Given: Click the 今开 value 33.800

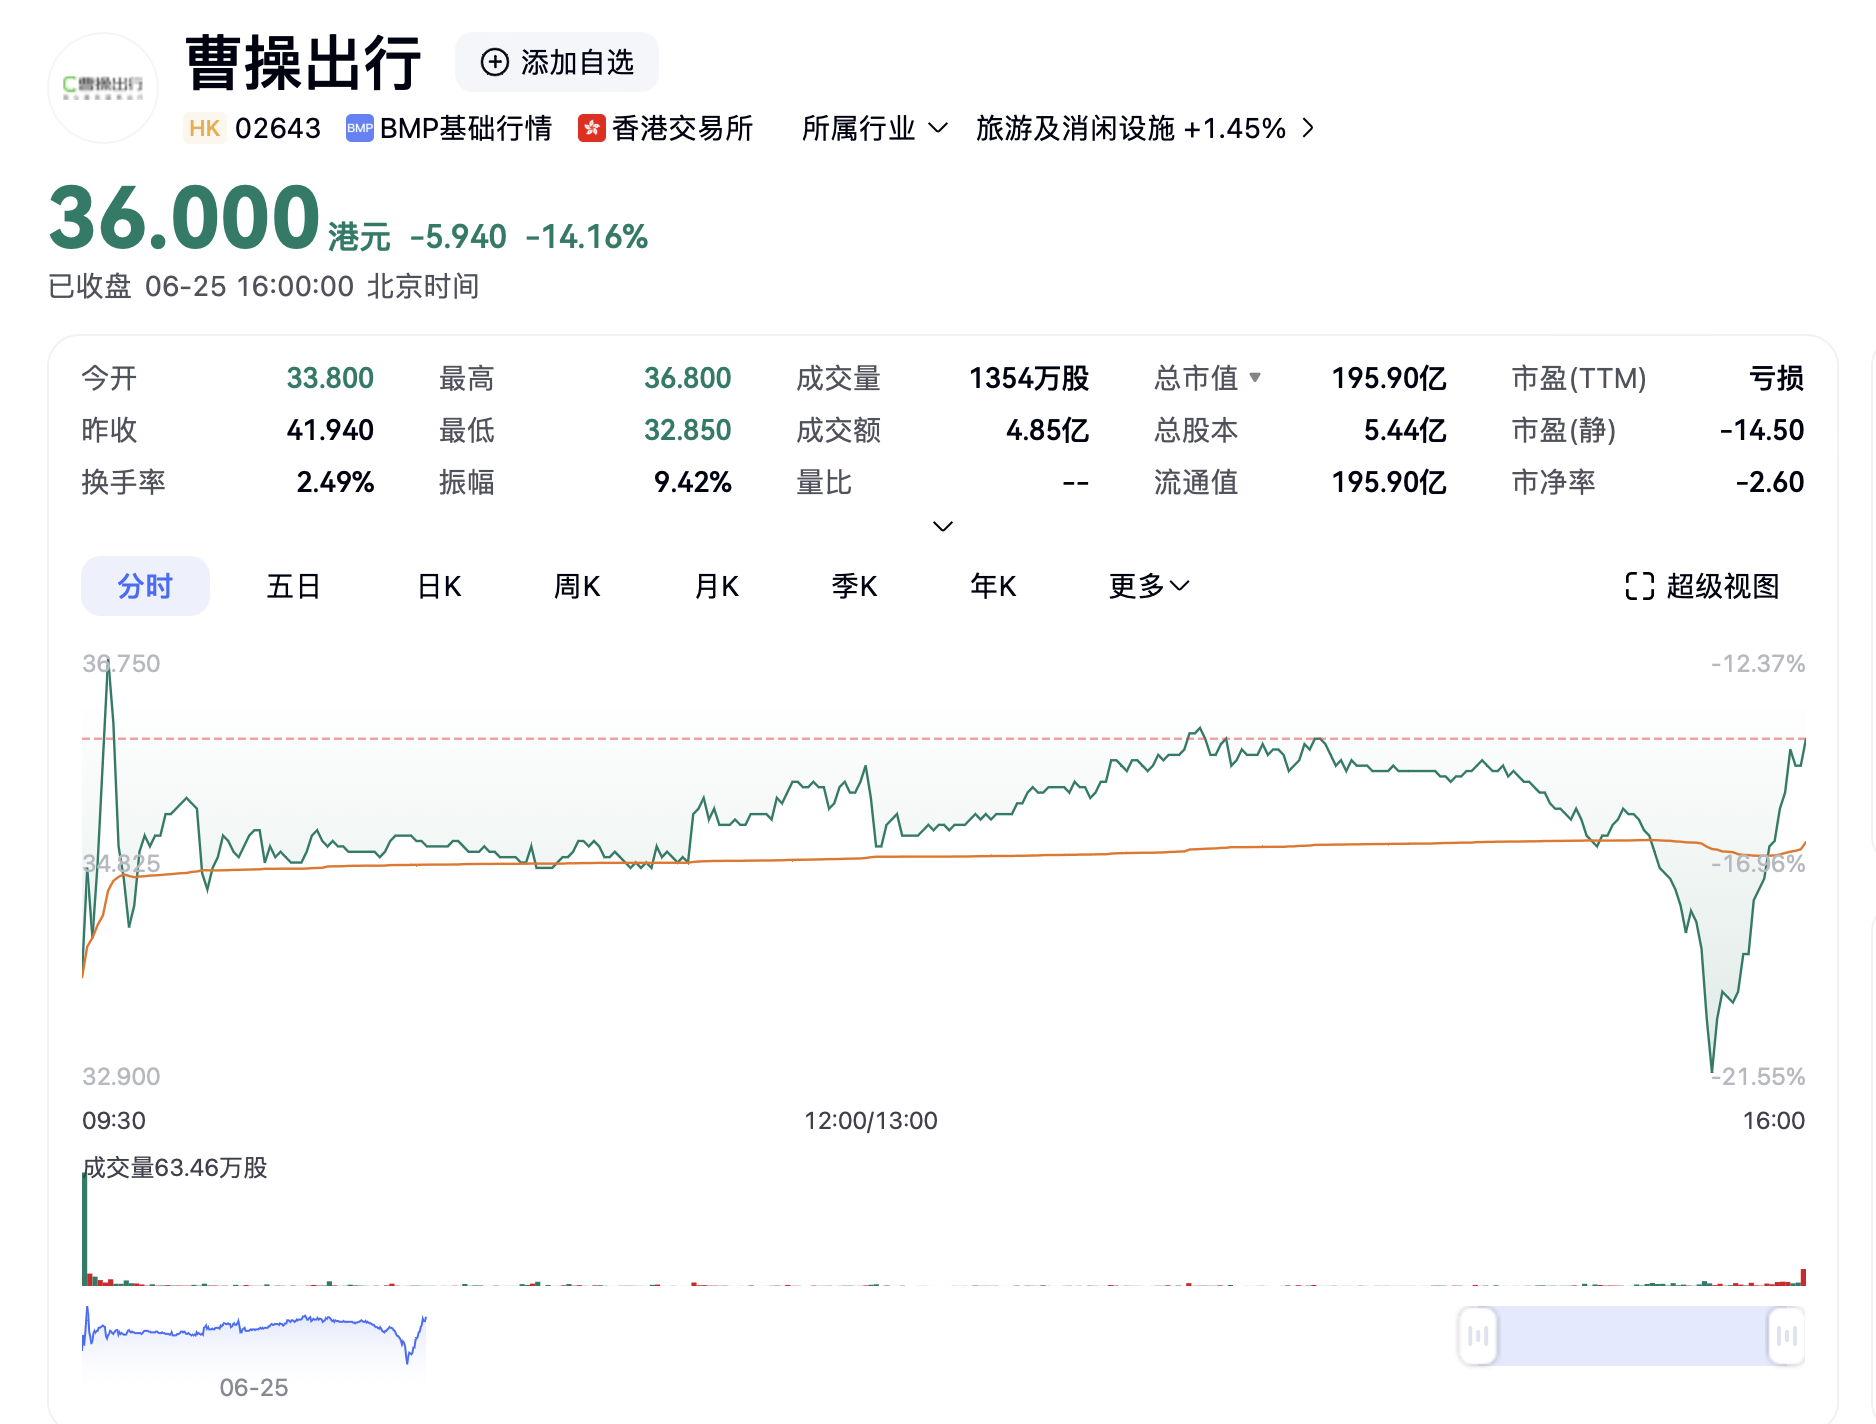Looking at the screenshot, I should (x=330, y=378).
